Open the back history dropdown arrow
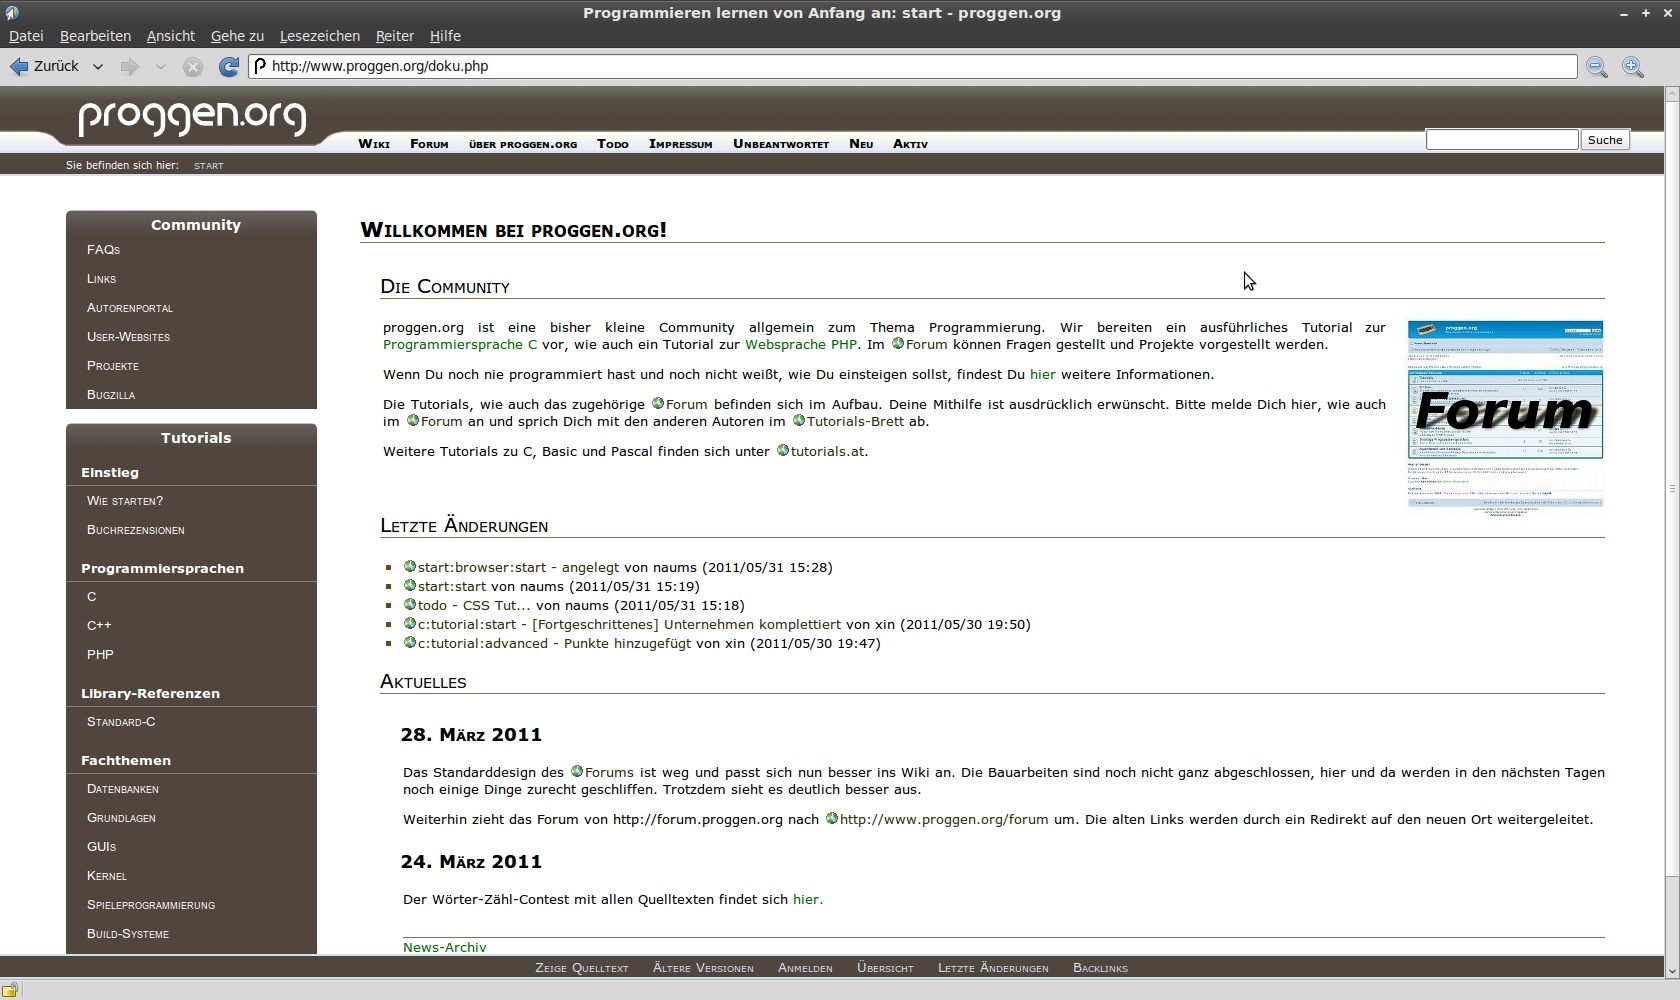 98,67
